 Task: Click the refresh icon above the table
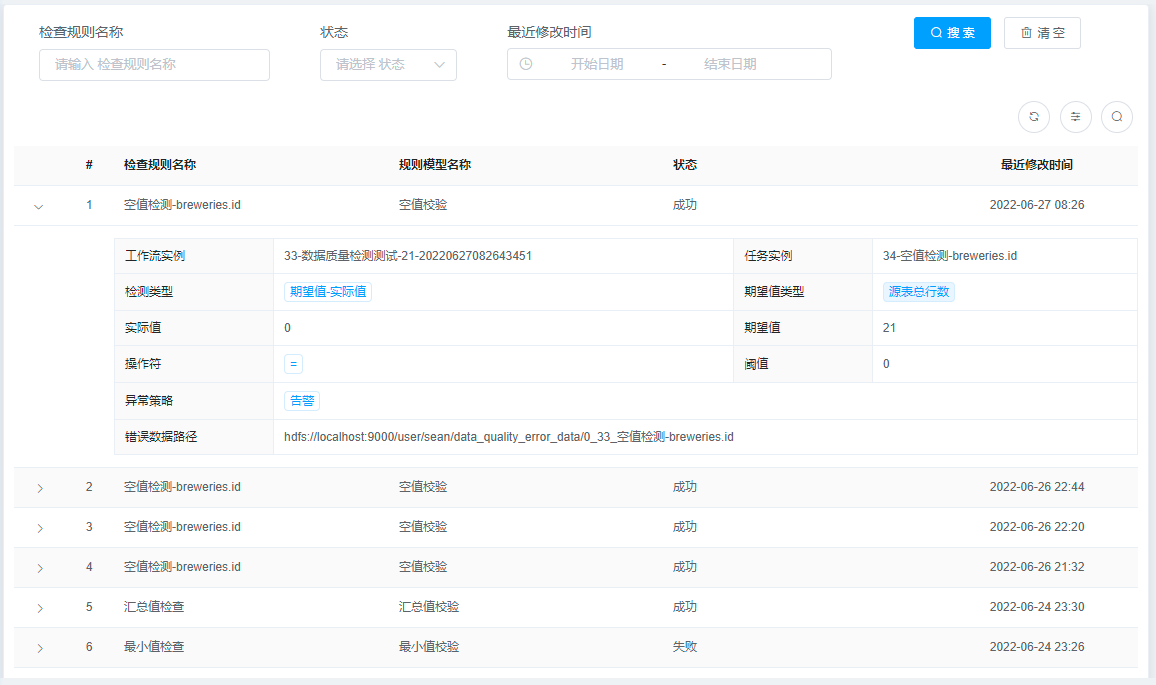click(1034, 117)
